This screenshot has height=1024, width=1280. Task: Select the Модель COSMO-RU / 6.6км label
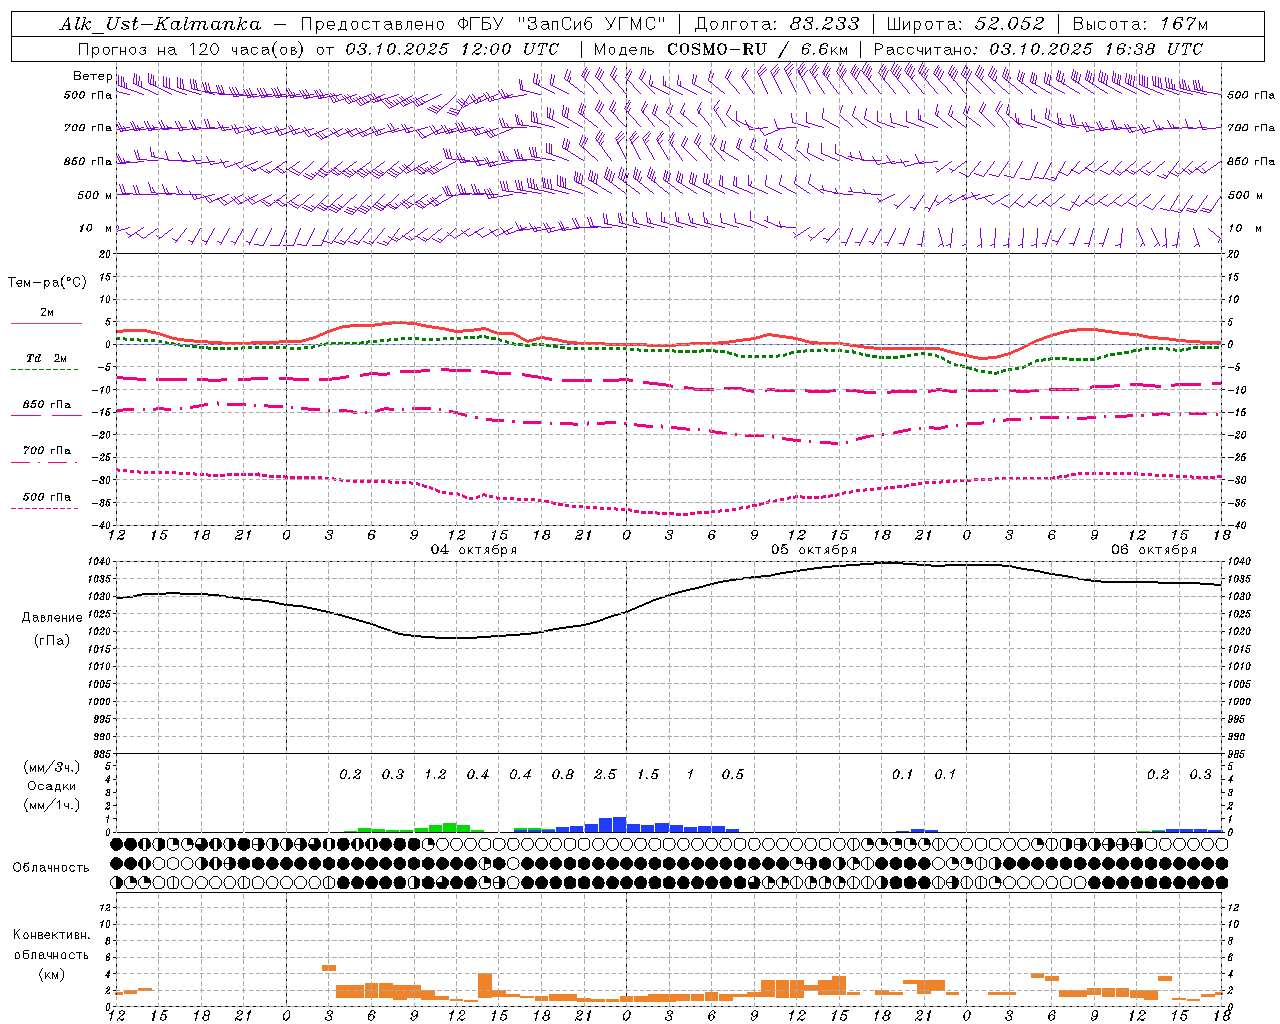(x=720, y=49)
